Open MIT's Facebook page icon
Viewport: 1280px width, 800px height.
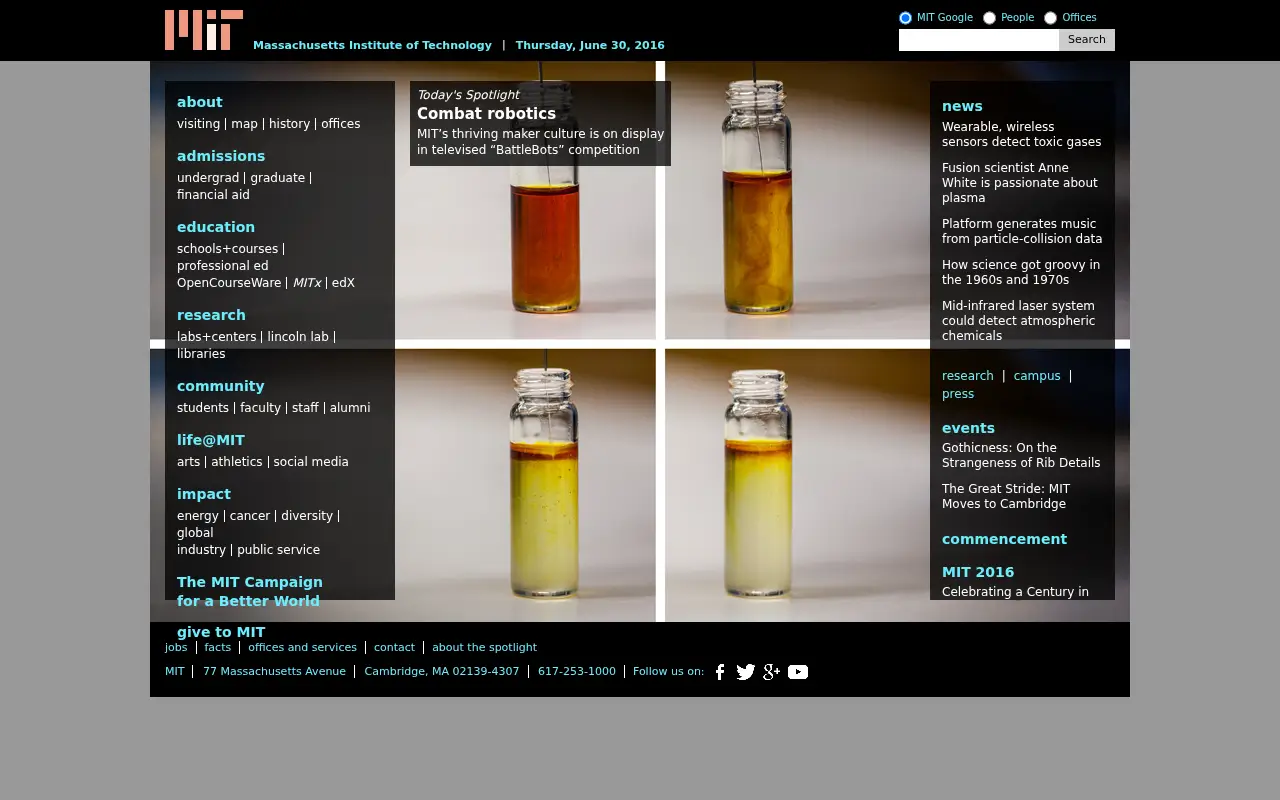coord(720,672)
